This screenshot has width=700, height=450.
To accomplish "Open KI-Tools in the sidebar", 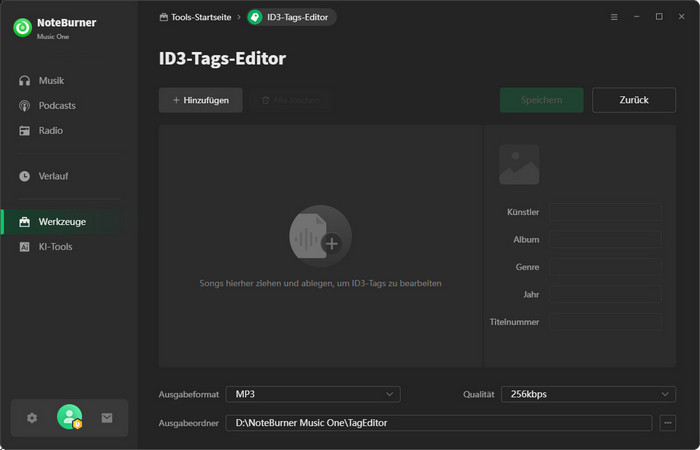I will 55,247.
